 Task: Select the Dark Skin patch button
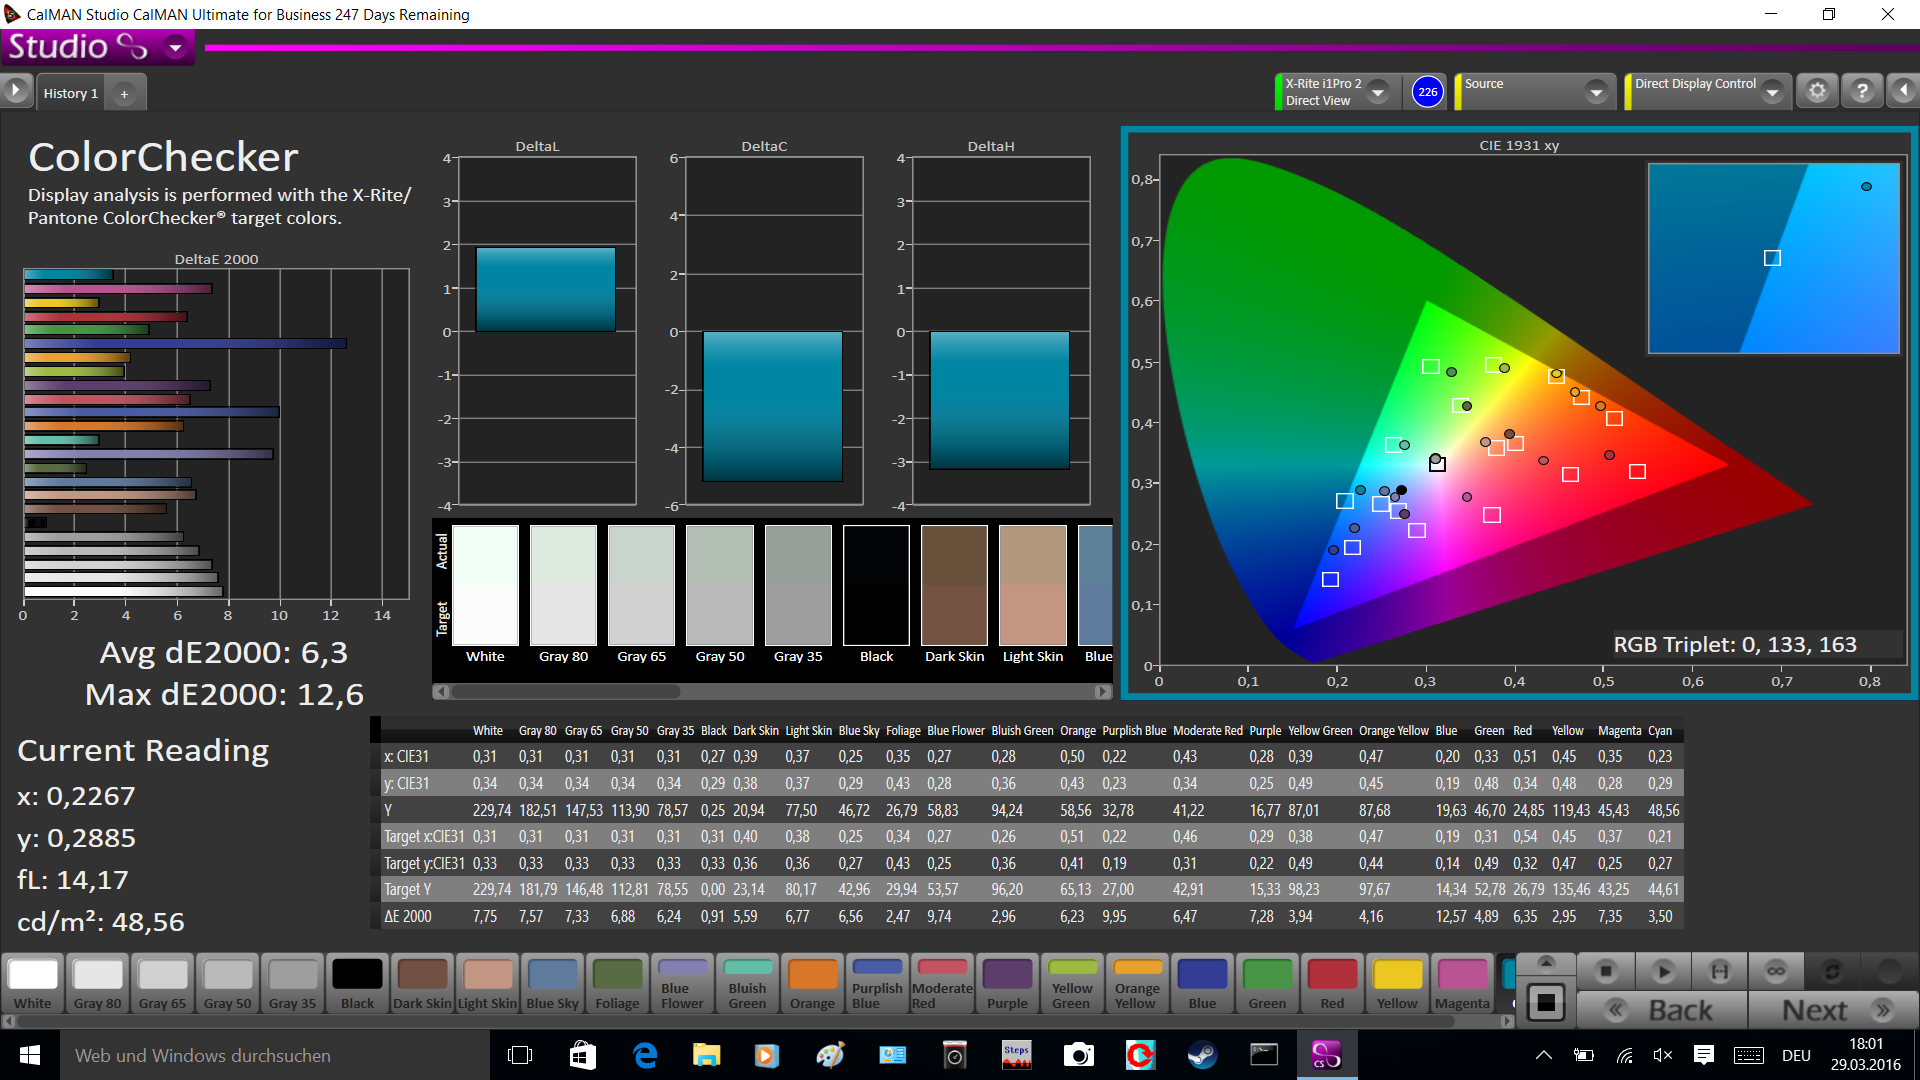[422, 984]
